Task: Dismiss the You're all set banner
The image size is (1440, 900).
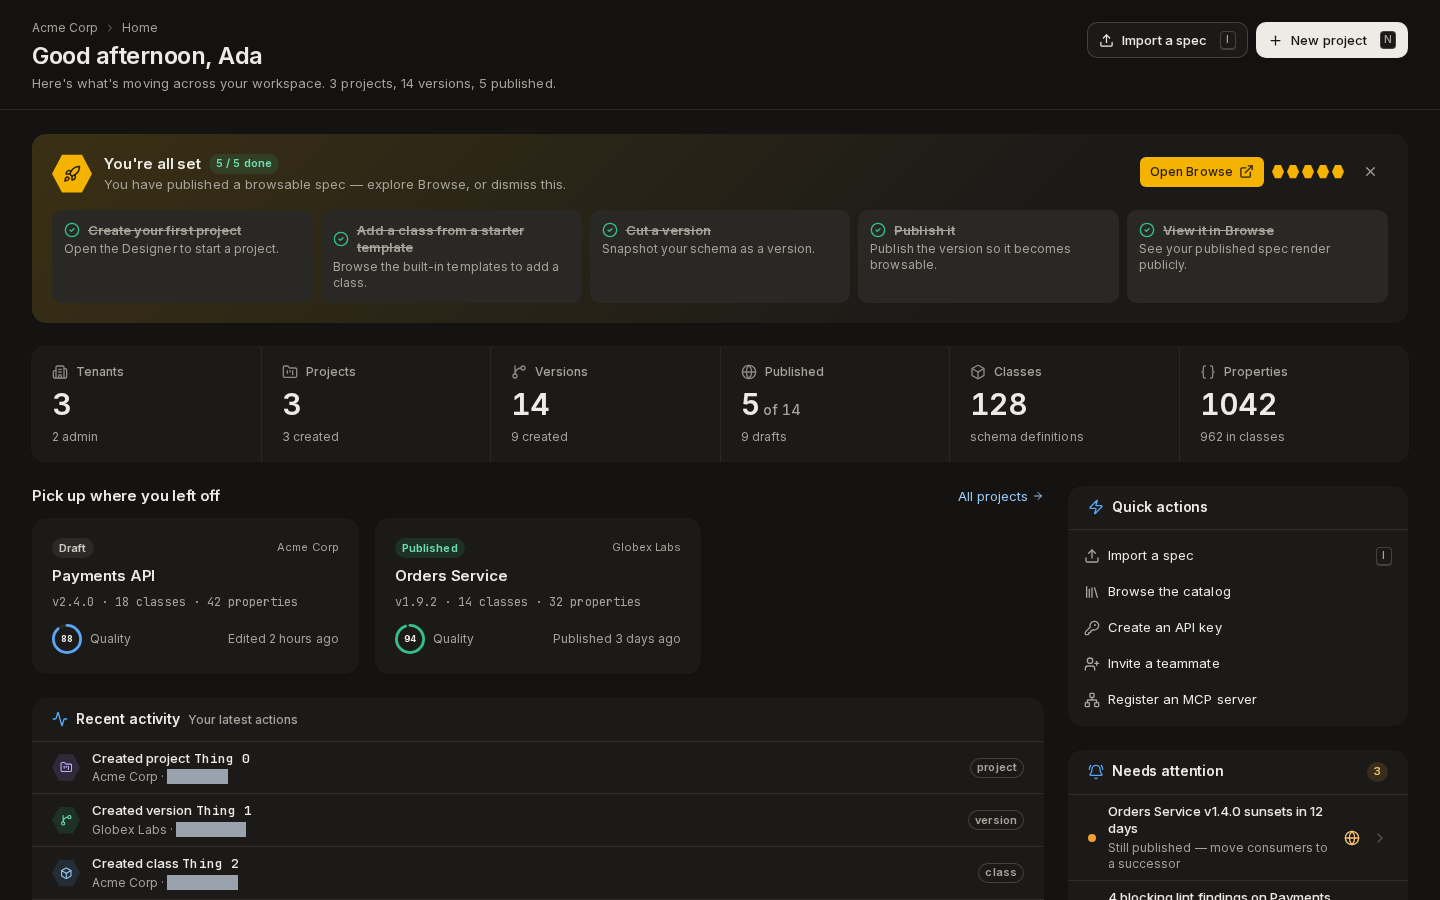Action: click(x=1370, y=172)
